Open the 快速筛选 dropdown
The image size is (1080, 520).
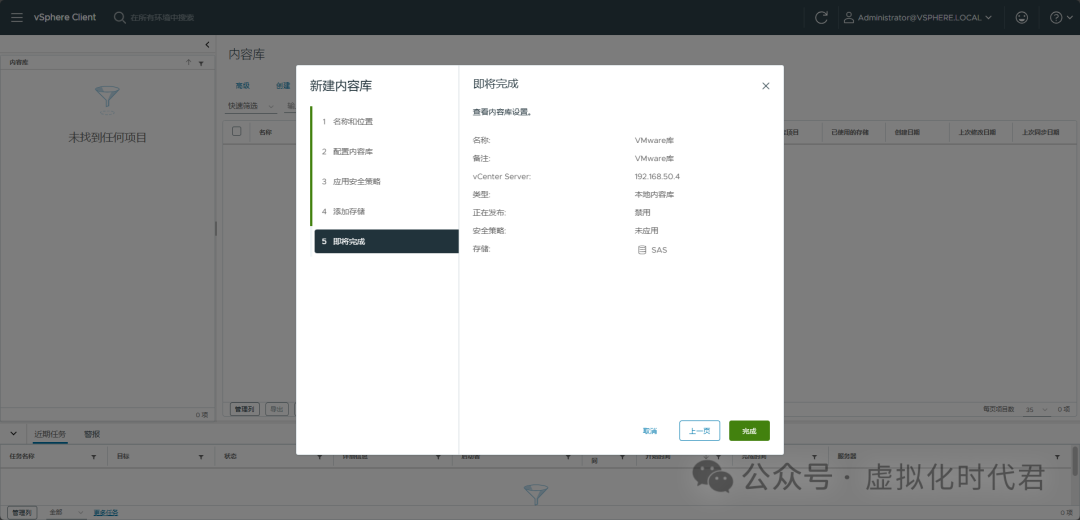(x=251, y=106)
